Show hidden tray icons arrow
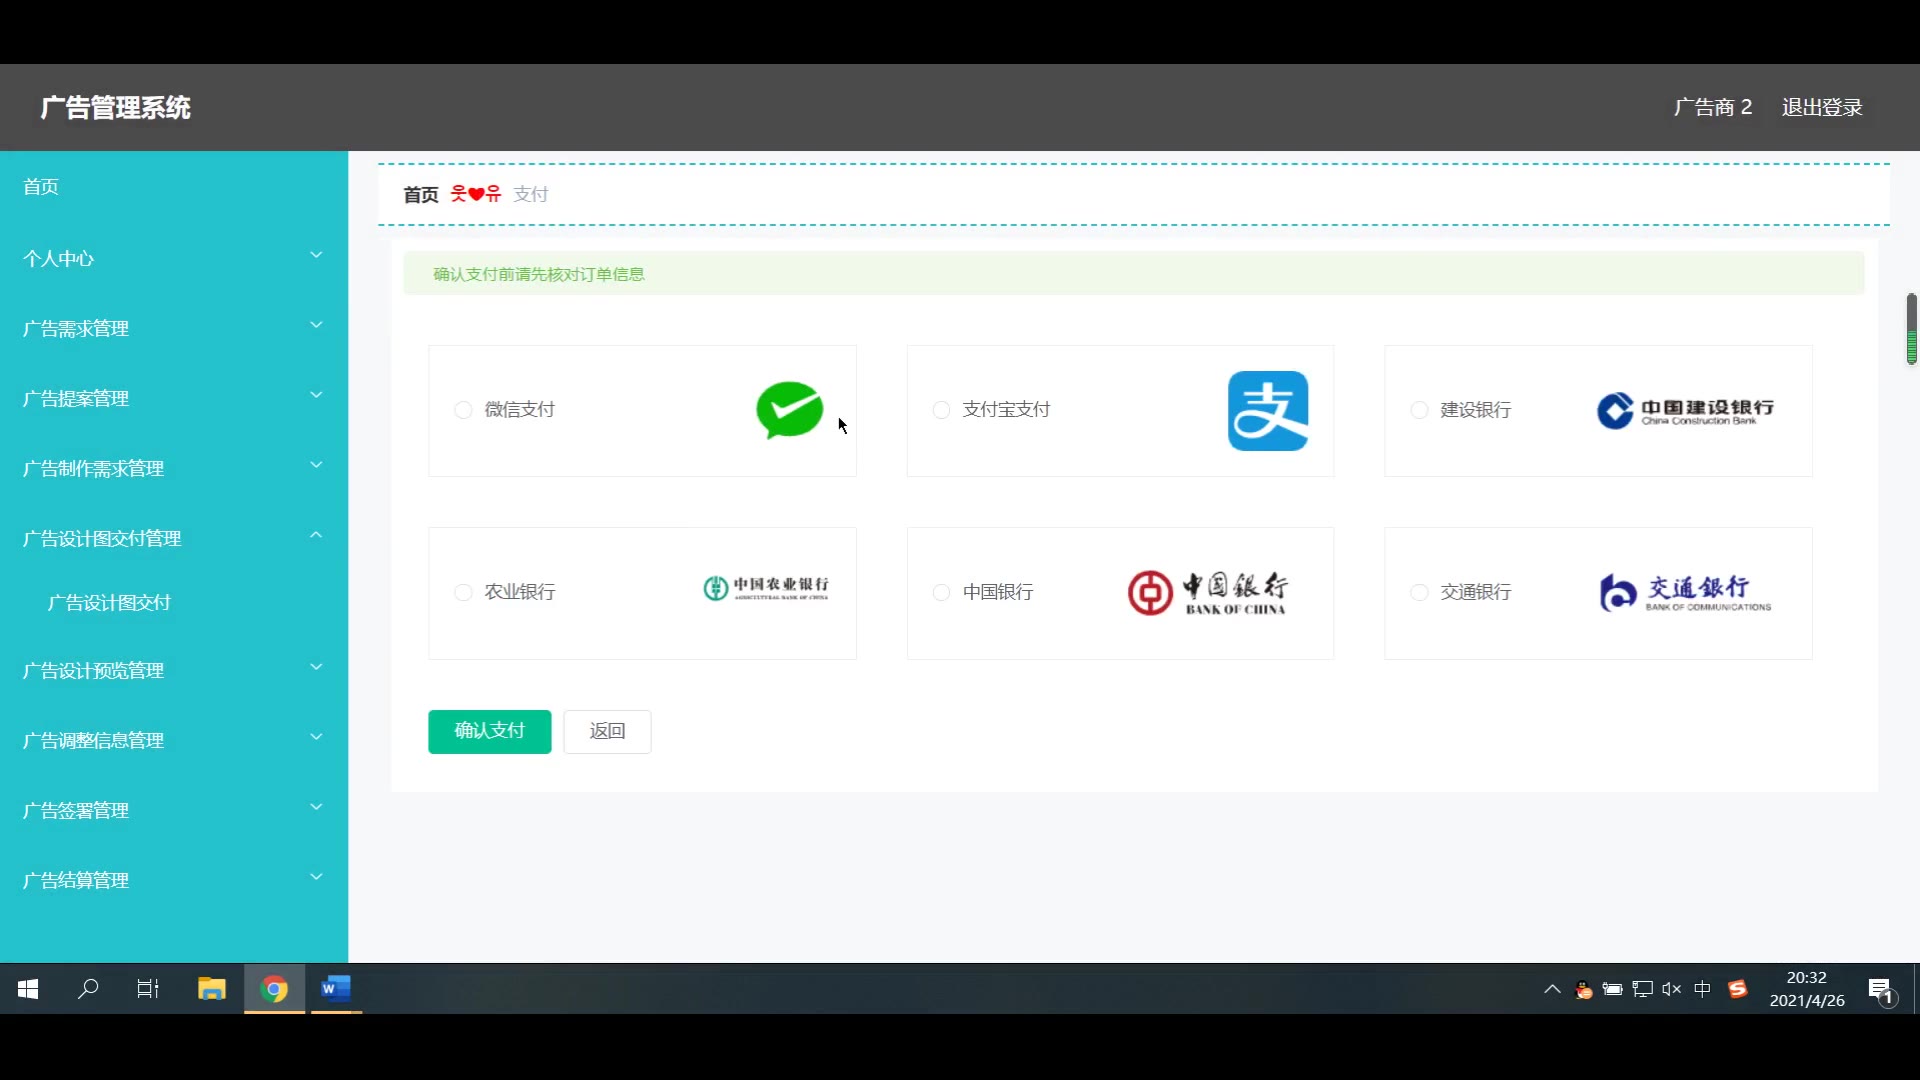The width and height of the screenshot is (1920, 1080). tap(1552, 989)
